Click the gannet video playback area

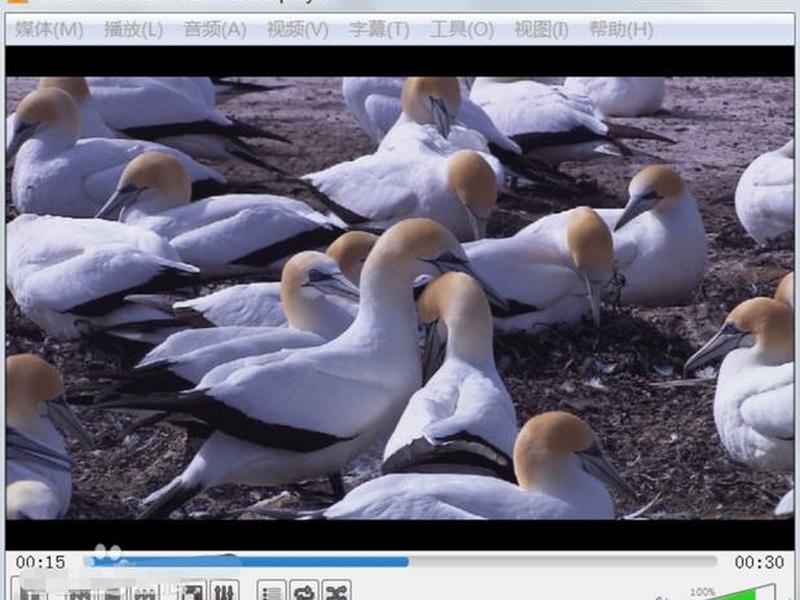pyautogui.click(x=400, y=298)
